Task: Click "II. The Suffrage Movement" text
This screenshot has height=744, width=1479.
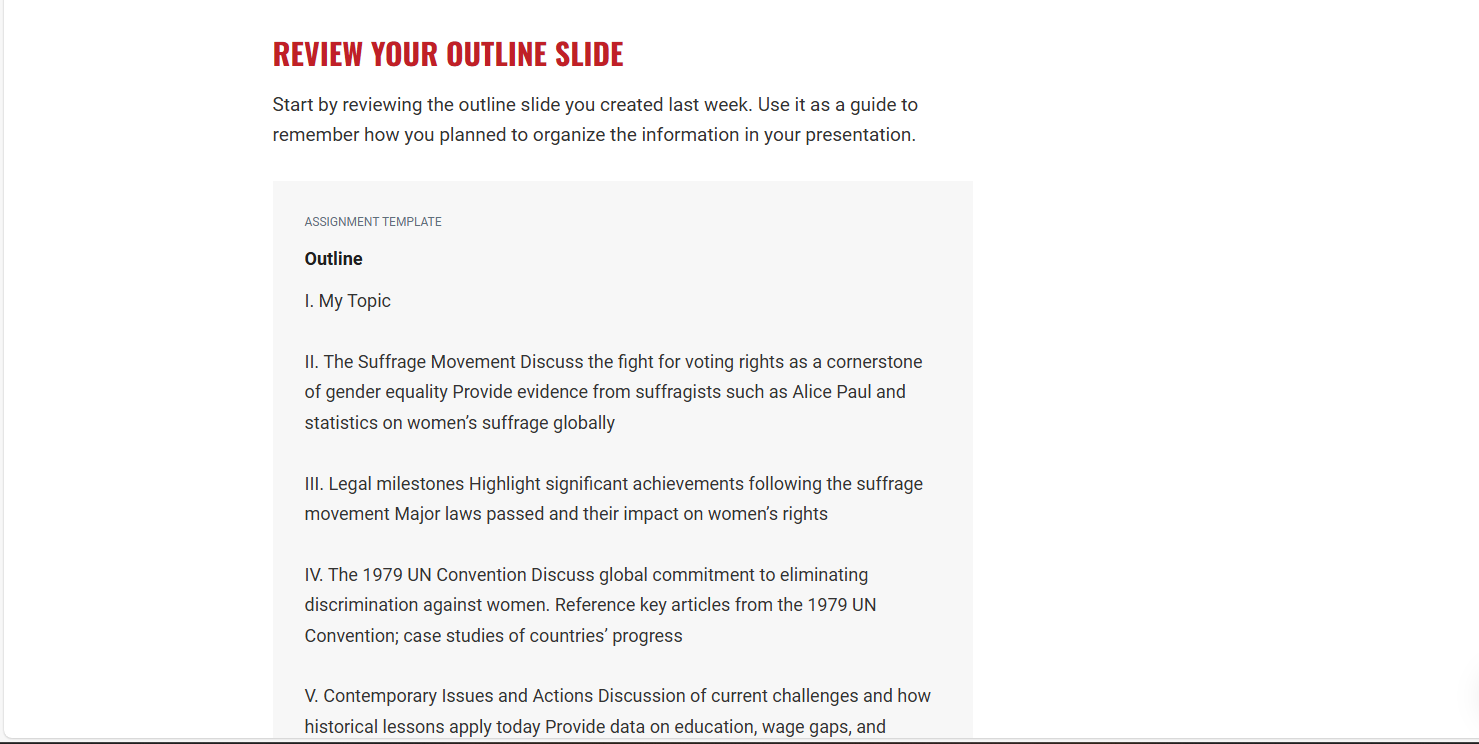Action: pos(410,362)
